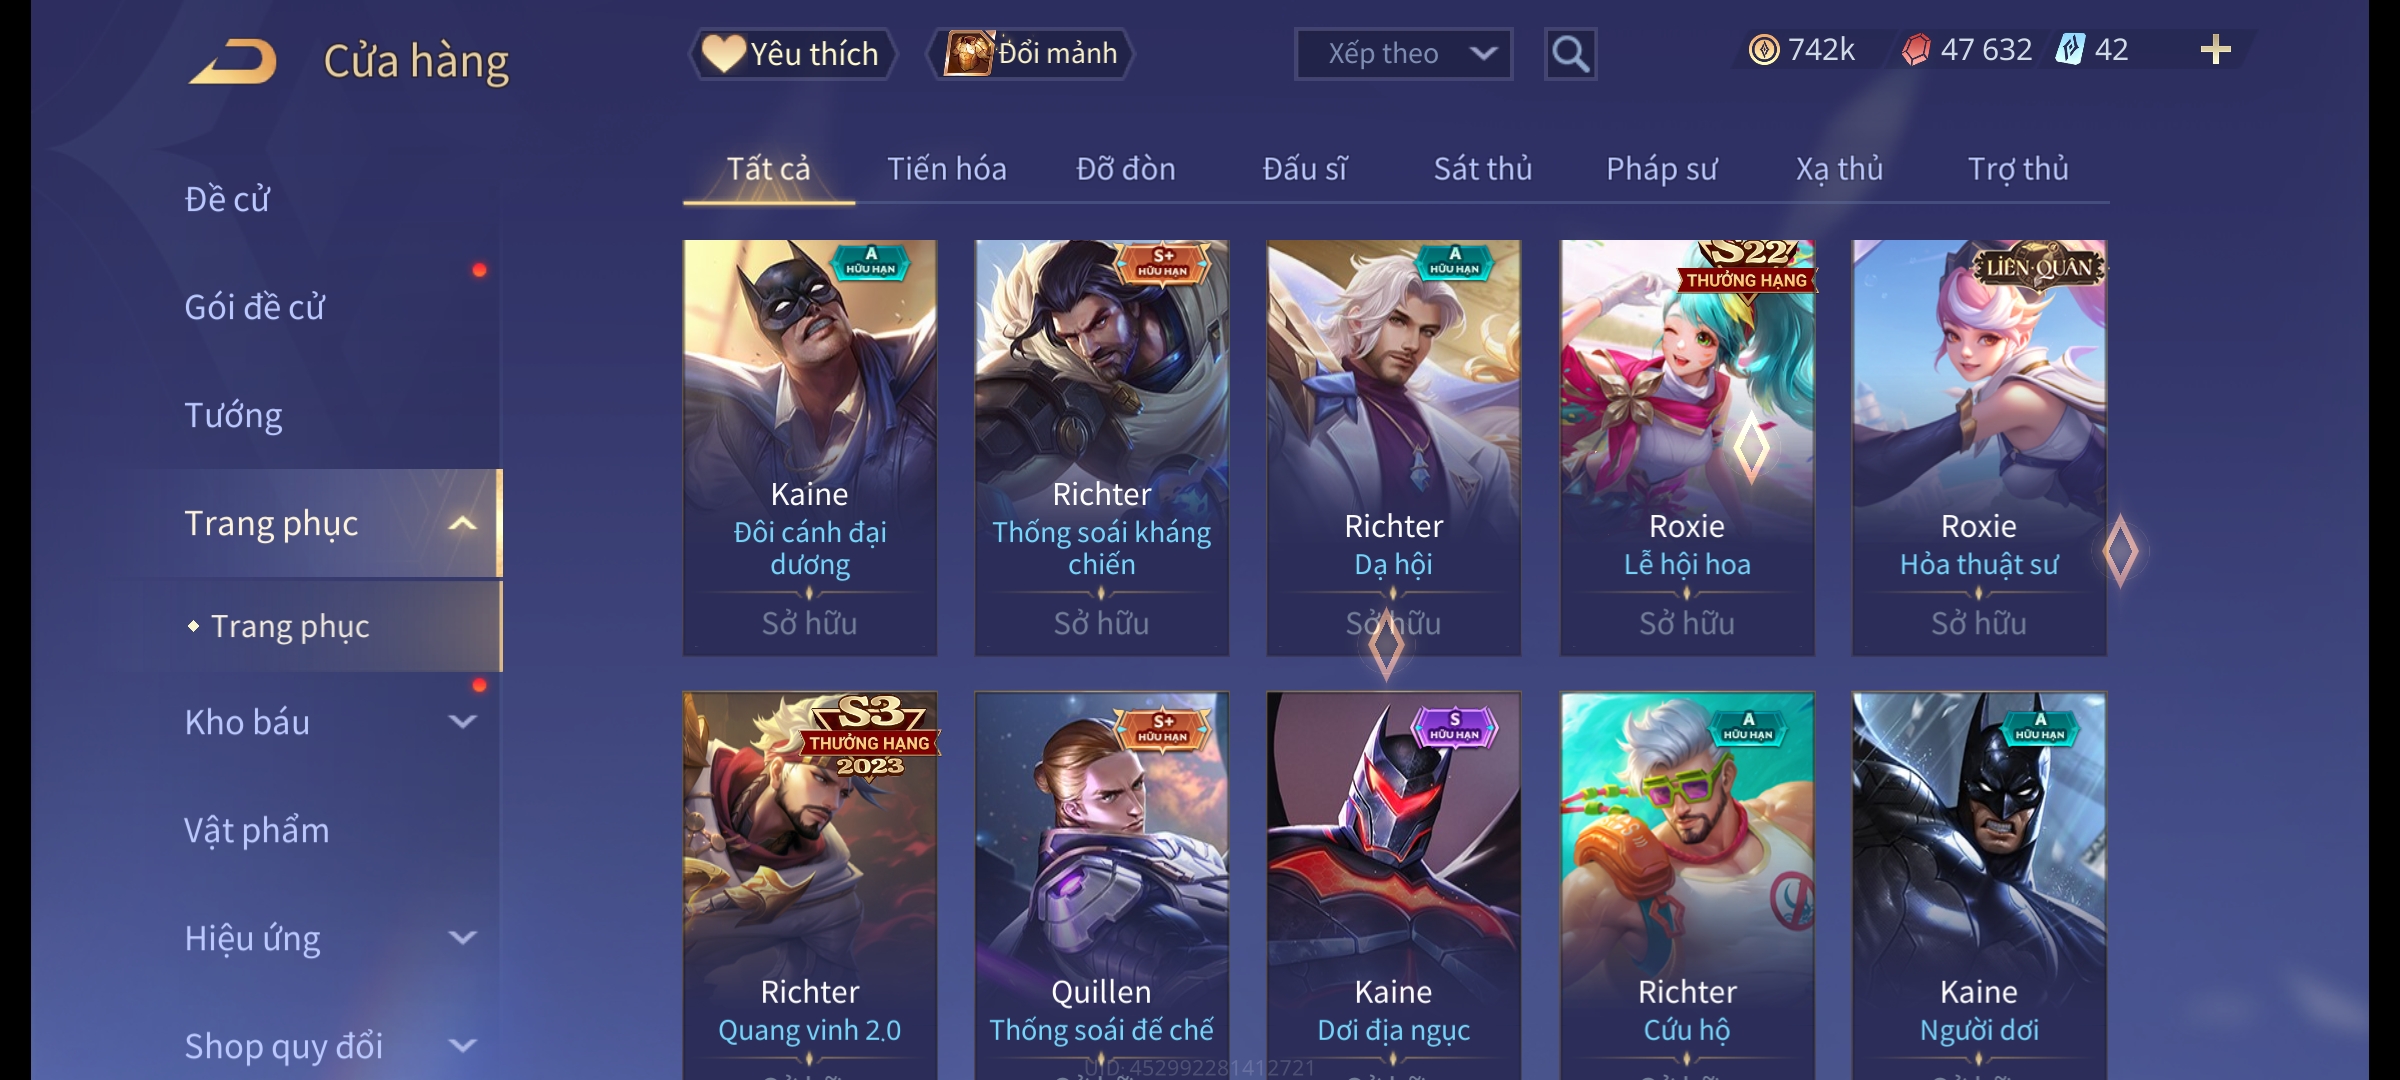
Task: Tap the plus icon to add currency
Action: (x=2215, y=50)
